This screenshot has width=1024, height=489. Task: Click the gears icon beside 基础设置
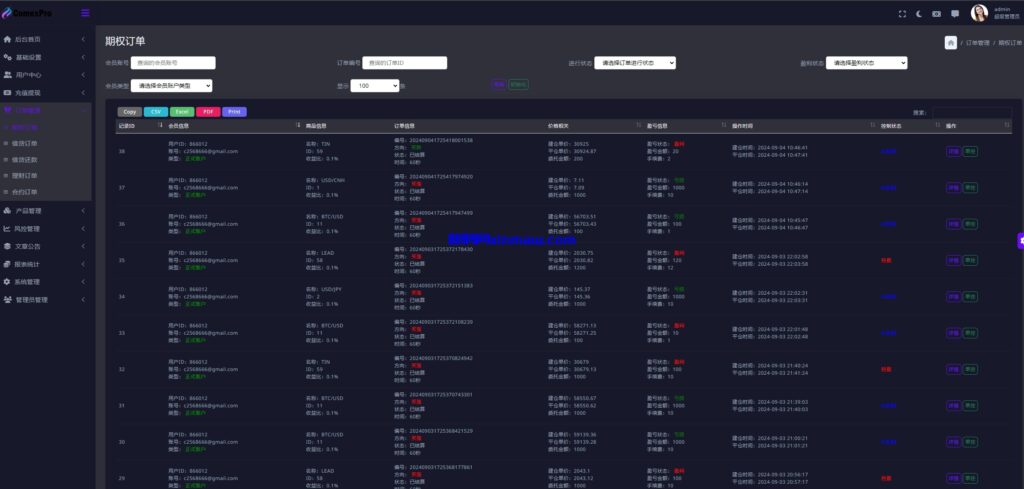click(7, 57)
